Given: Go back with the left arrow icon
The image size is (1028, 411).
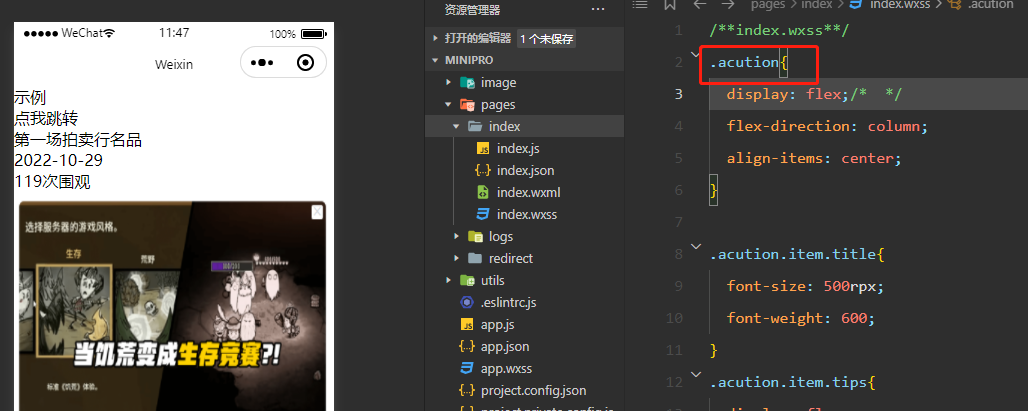Looking at the screenshot, I should [700, 5].
